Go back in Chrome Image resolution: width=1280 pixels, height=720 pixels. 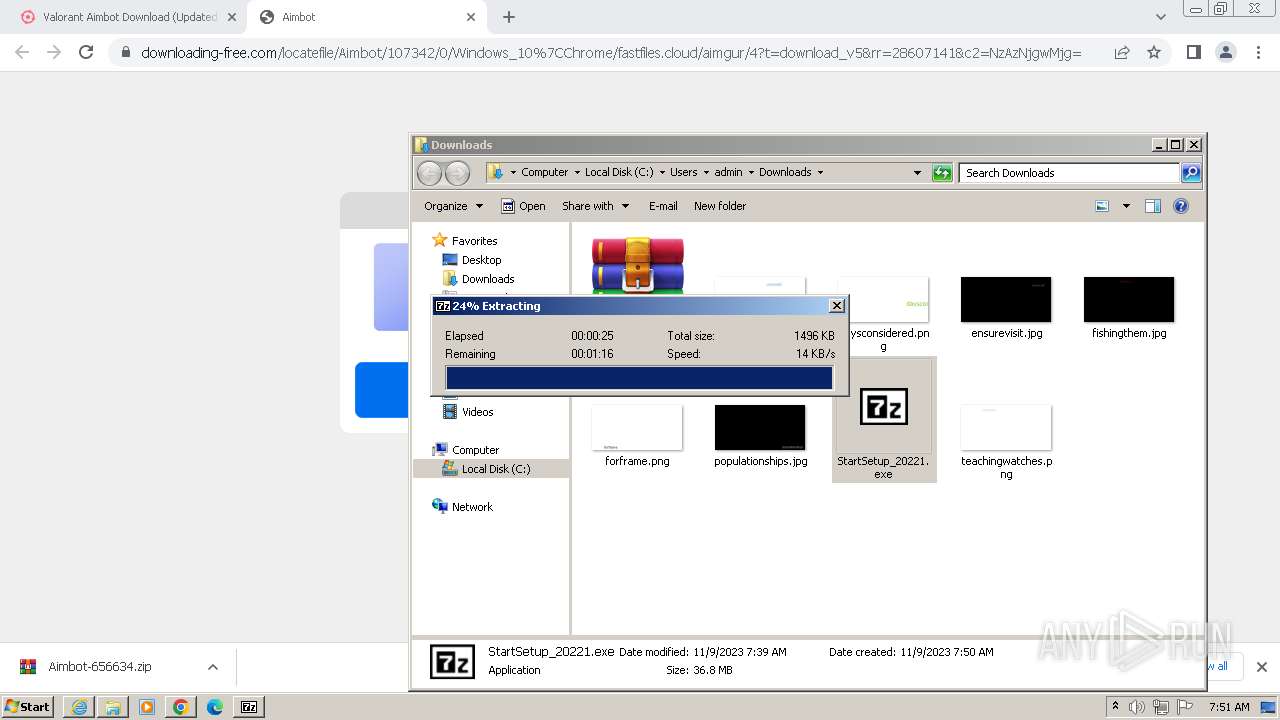tap(22, 52)
